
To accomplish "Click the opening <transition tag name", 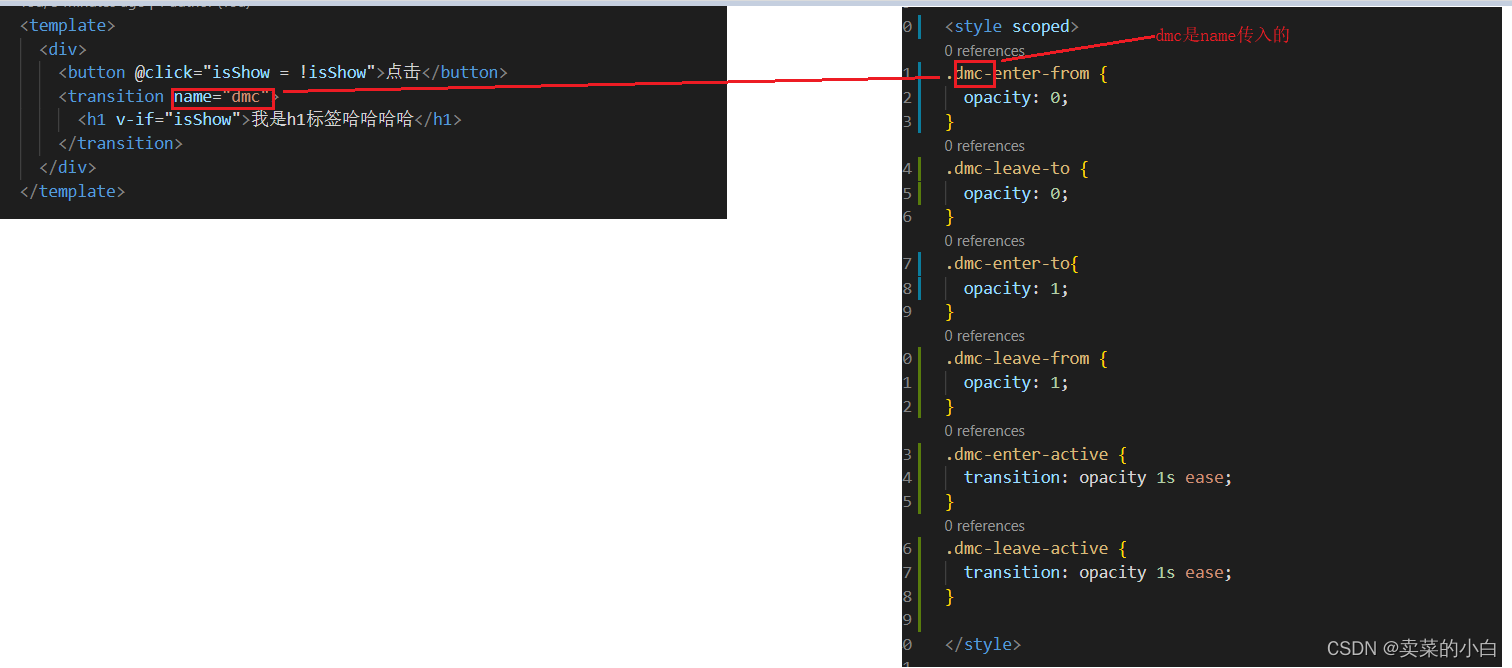I will (x=111, y=96).
